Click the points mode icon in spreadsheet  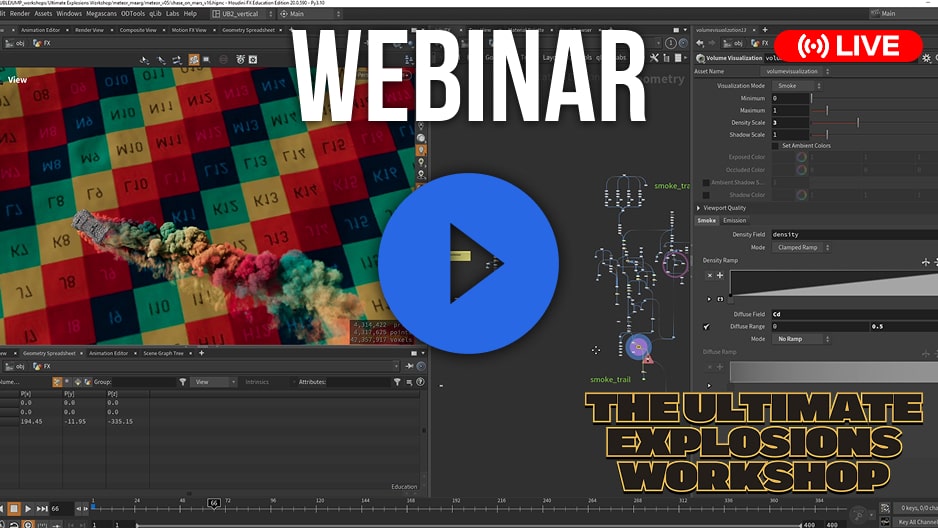[57, 381]
